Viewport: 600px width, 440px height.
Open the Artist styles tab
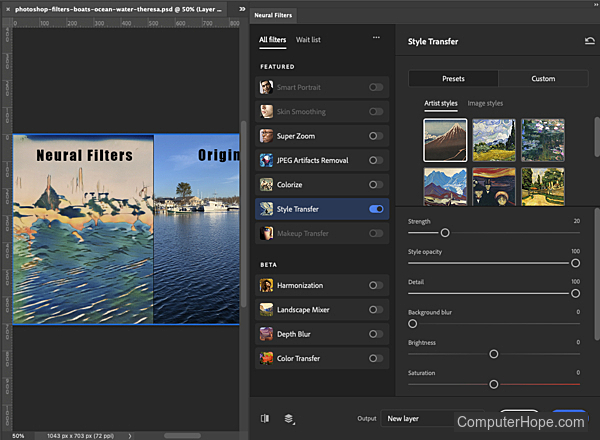[441, 103]
